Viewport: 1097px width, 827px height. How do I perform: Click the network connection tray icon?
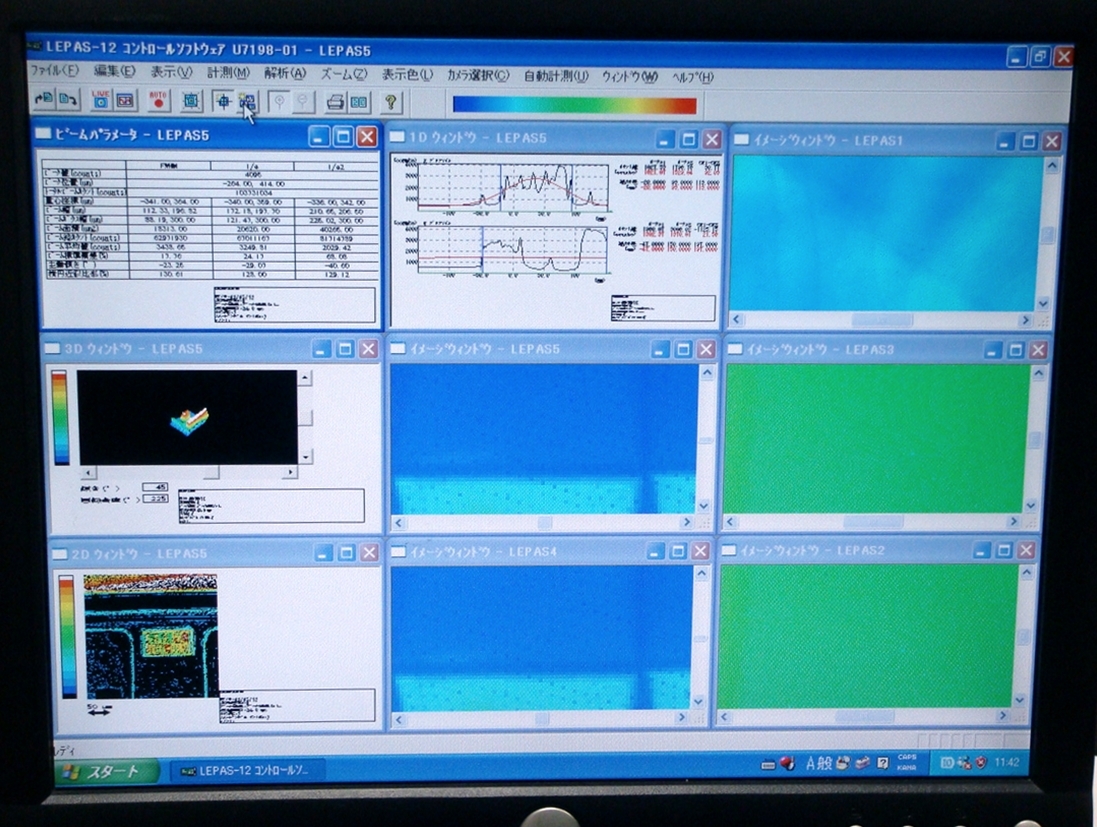pos(965,763)
